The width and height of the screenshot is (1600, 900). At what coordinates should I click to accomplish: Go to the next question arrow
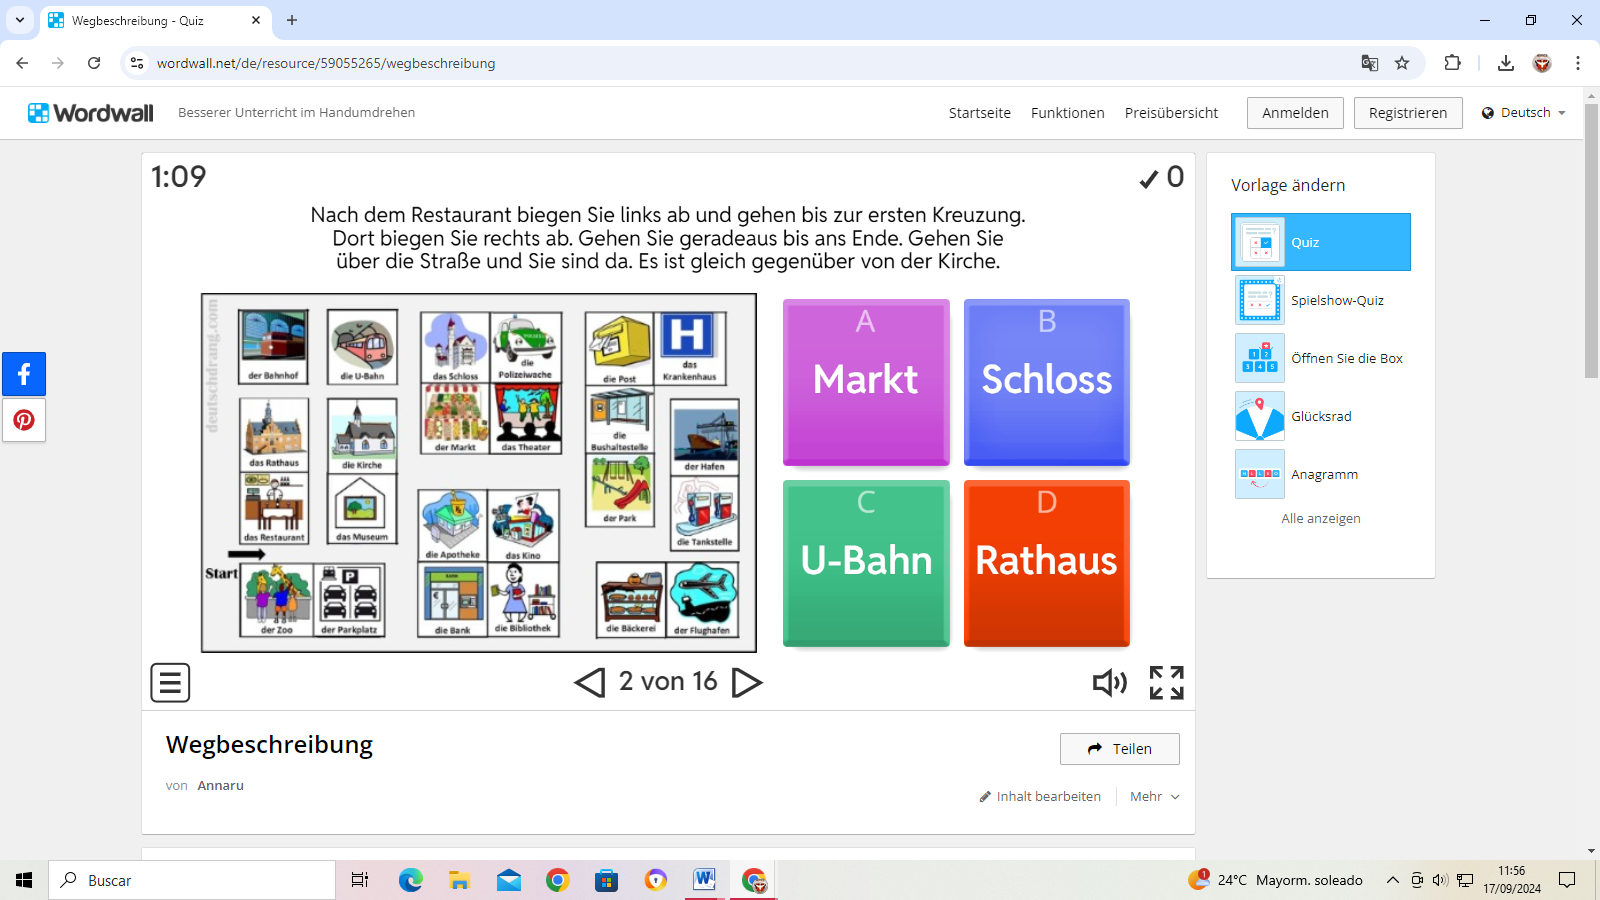(747, 682)
